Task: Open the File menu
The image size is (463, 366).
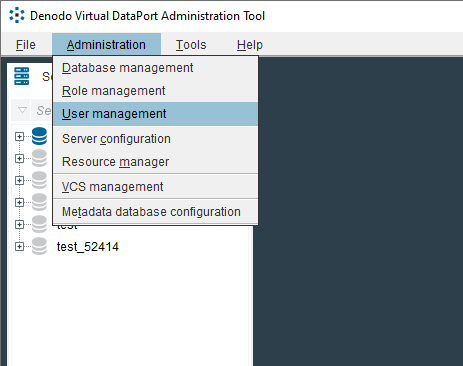Action: 26,45
